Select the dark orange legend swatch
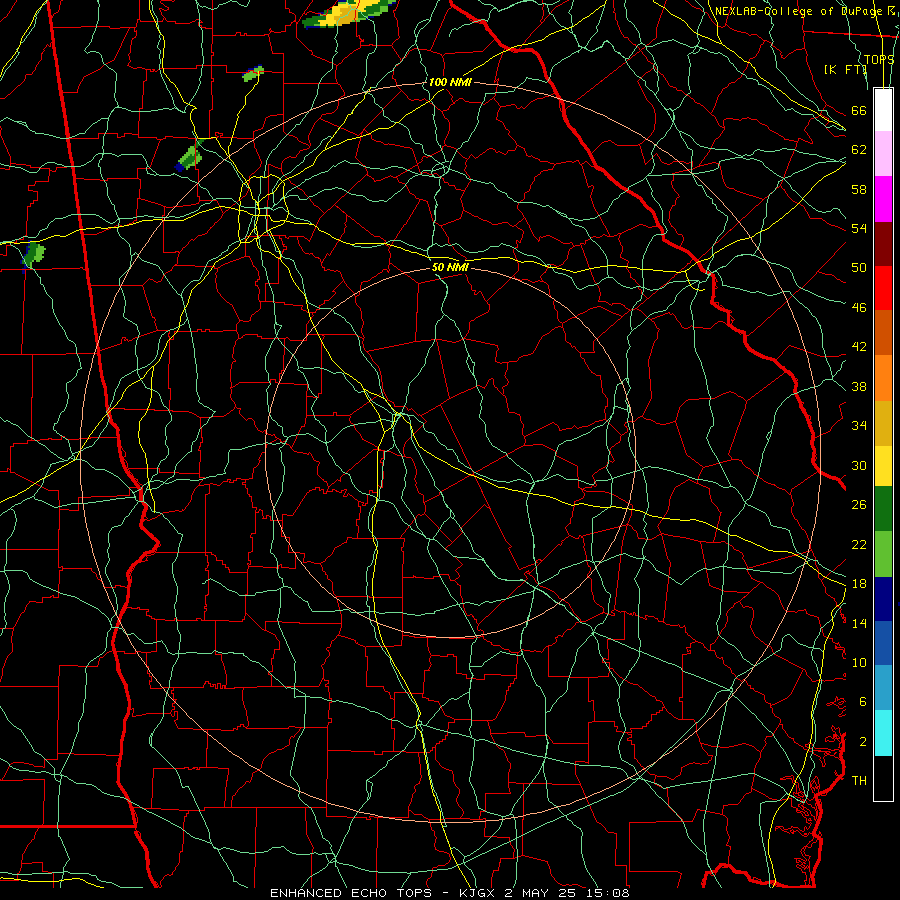 tap(883, 332)
